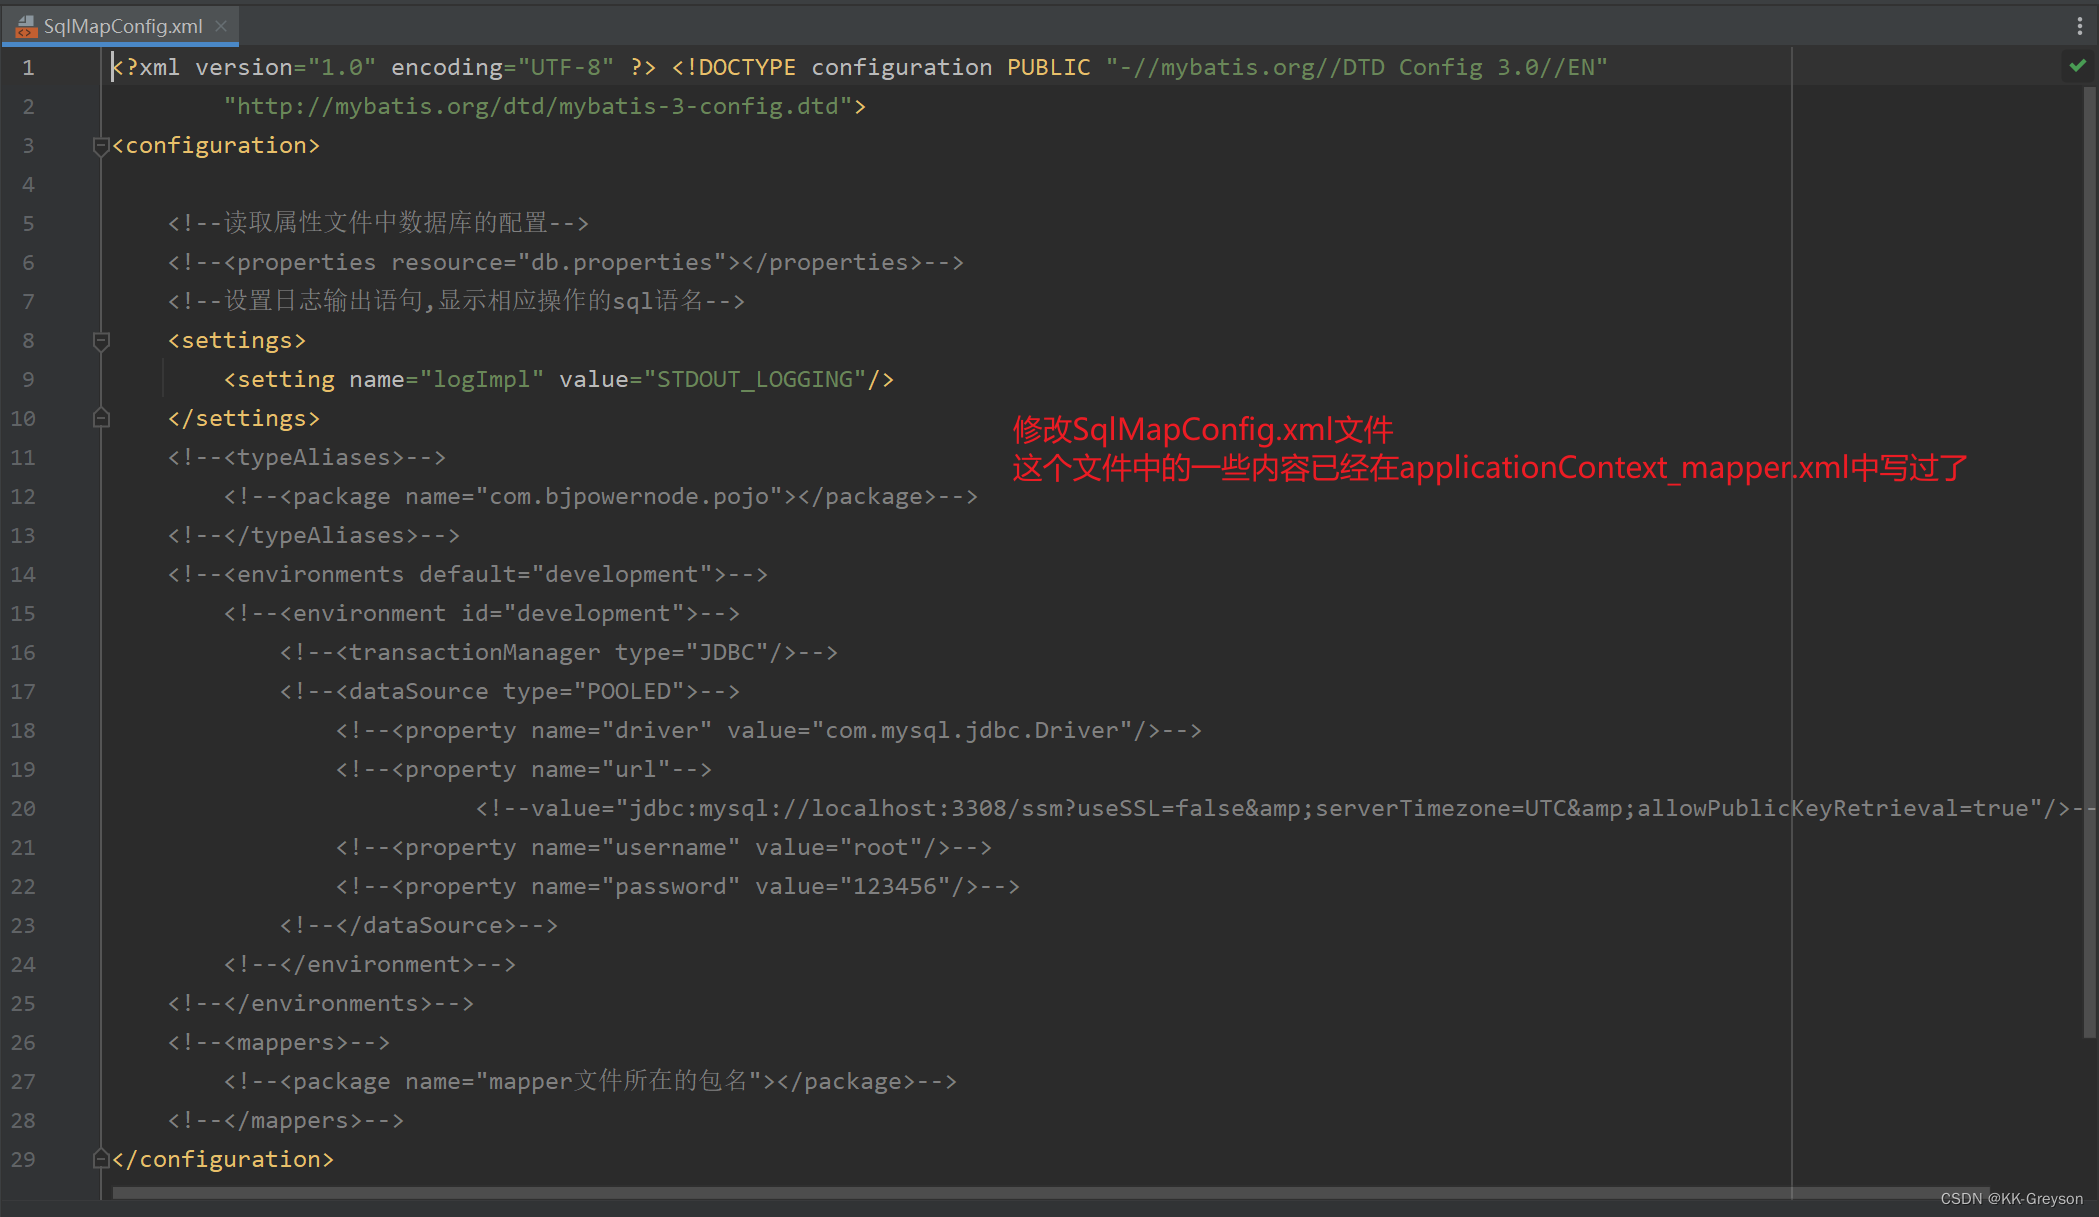Click line number 1 in gutter
Image resolution: width=2099 pixels, height=1217 pixels.
(x=28, y=68)
